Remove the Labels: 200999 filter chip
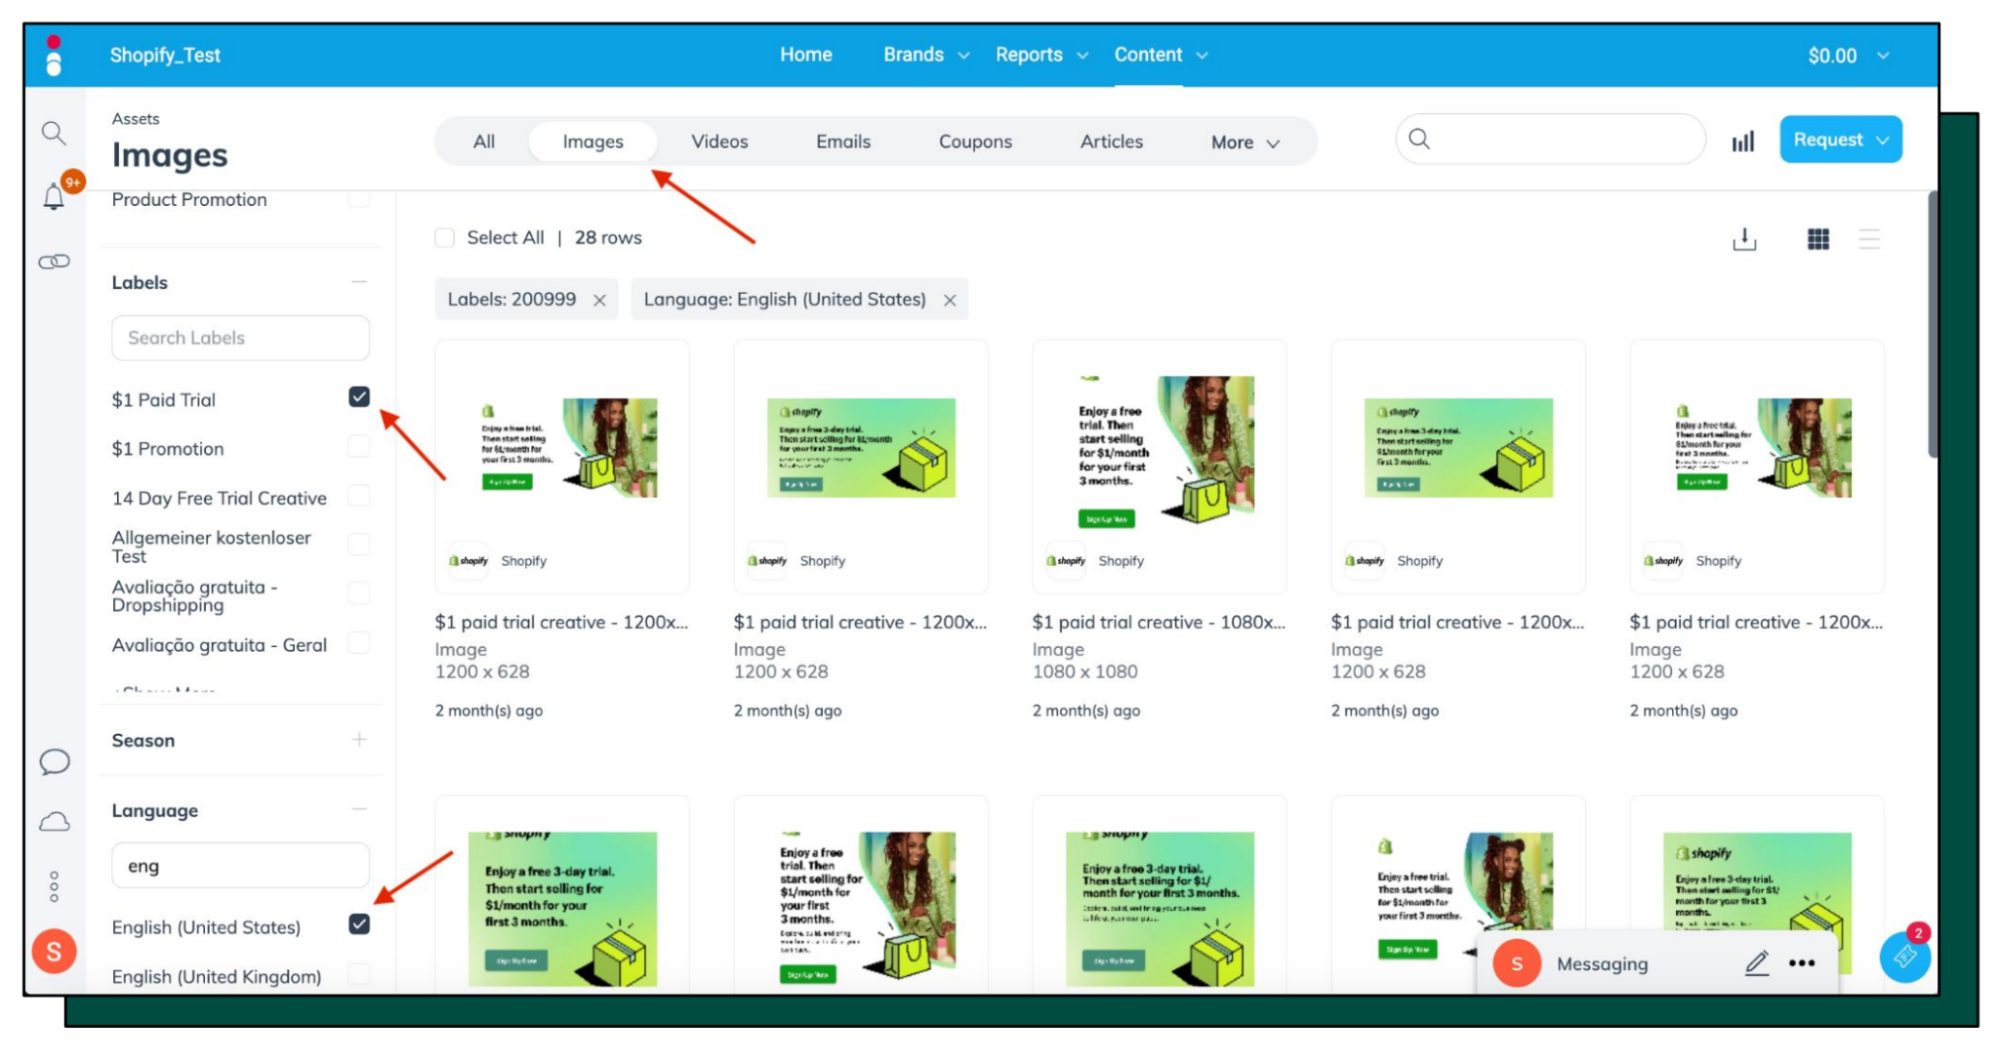 click(x=600, y=300)
